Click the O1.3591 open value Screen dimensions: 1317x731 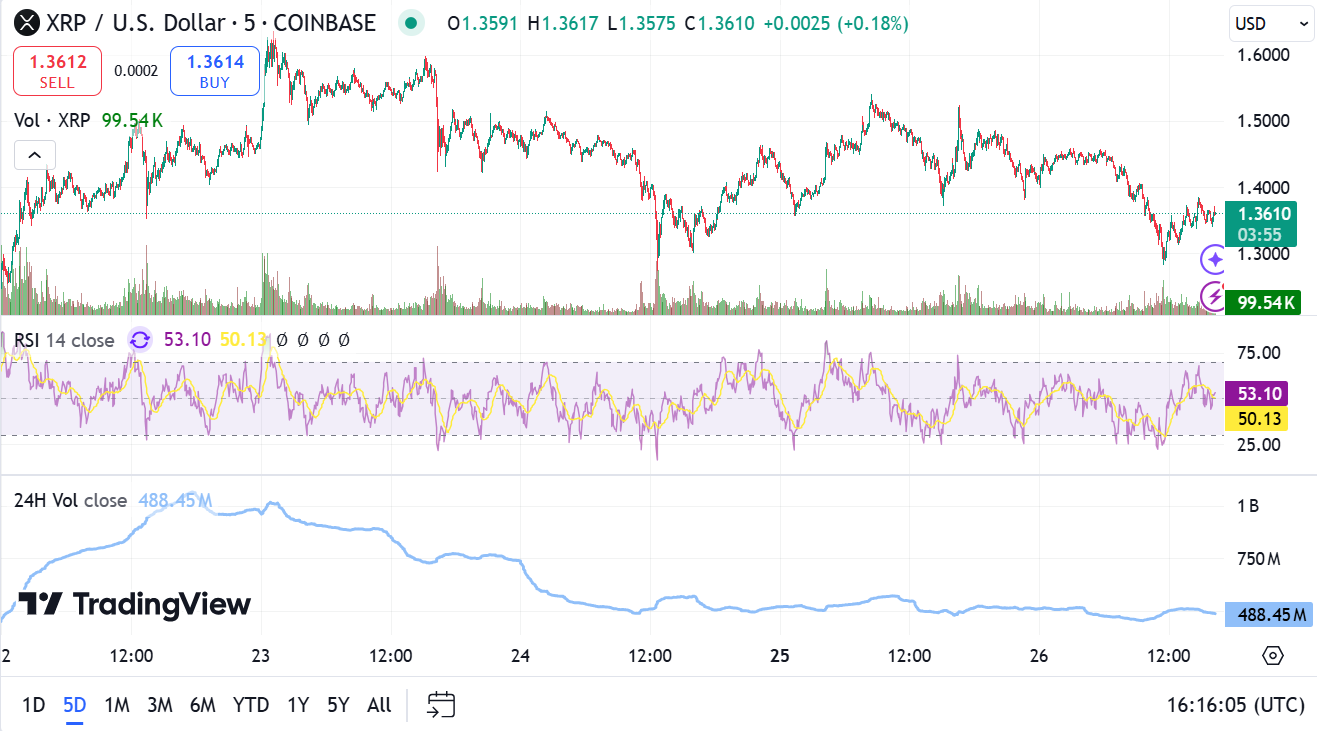click(x=483, y=23)
